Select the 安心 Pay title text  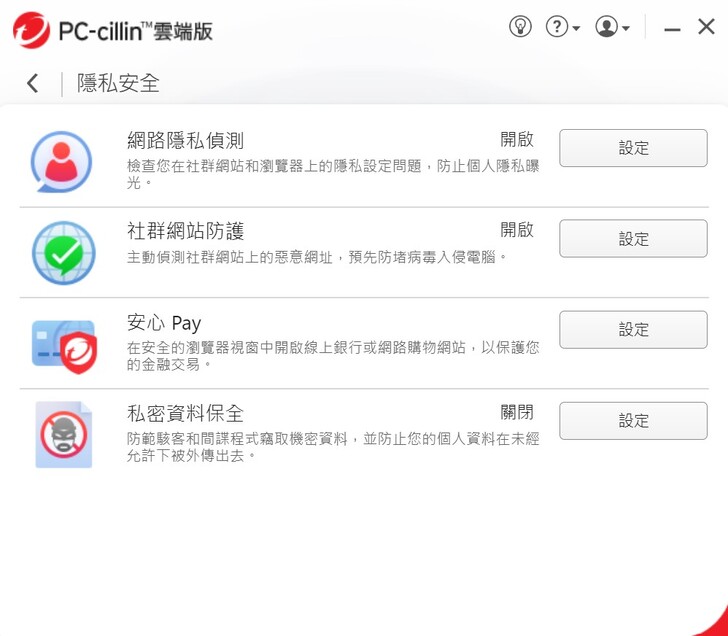(164, 323)
